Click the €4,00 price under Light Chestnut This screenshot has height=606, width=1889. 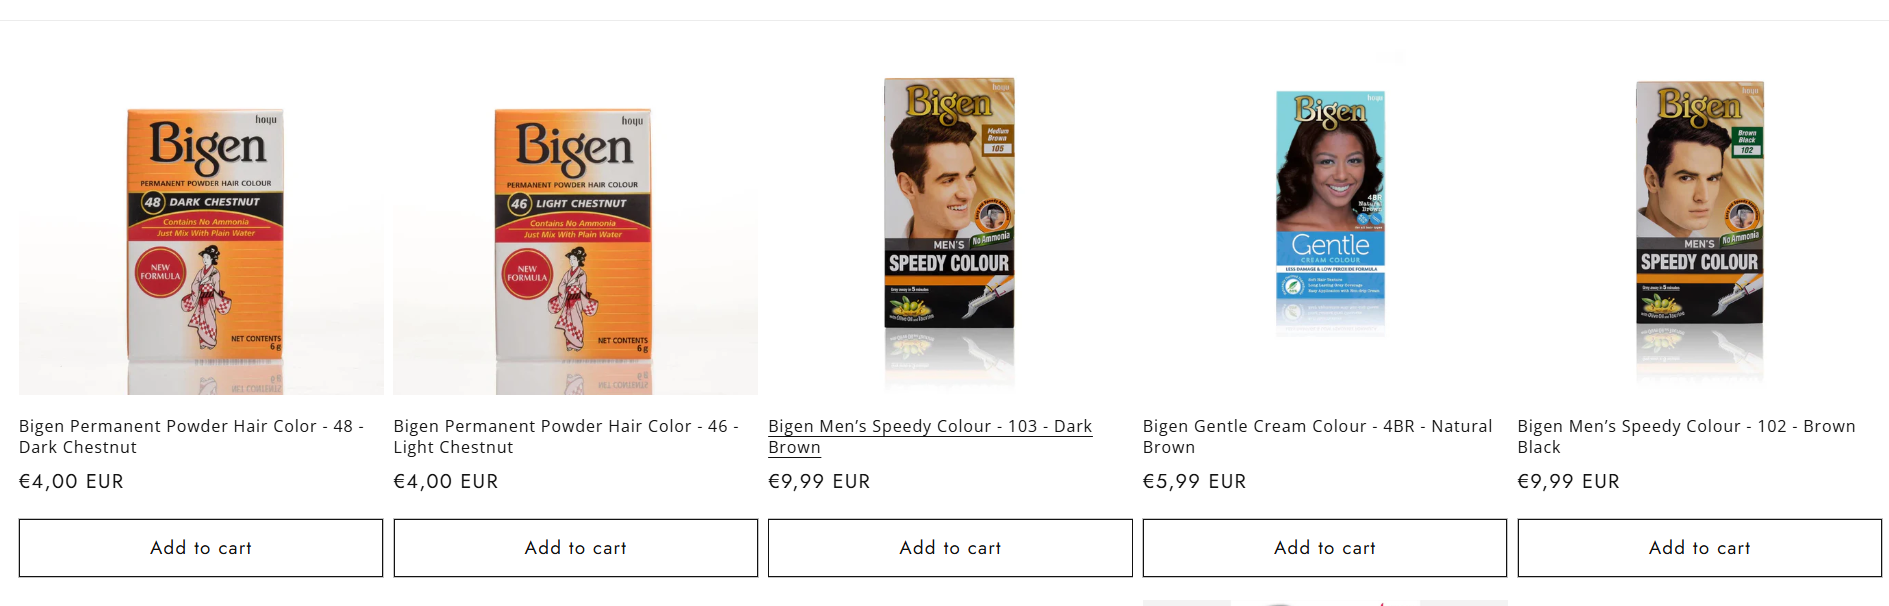point(446,482)
